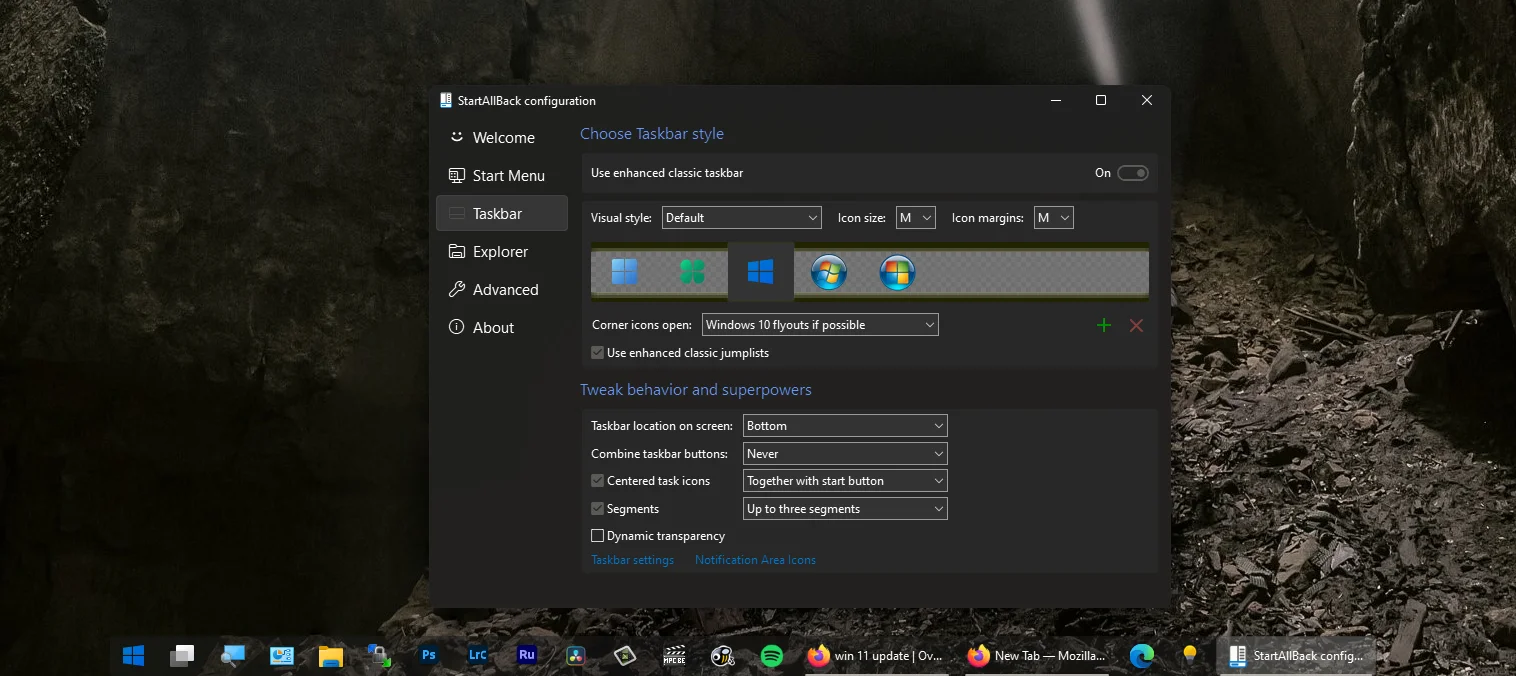Viewport: 1516px width, 676px height.
Task: Open Media Player Classic from the taskbar
Action: click(674, 656)
